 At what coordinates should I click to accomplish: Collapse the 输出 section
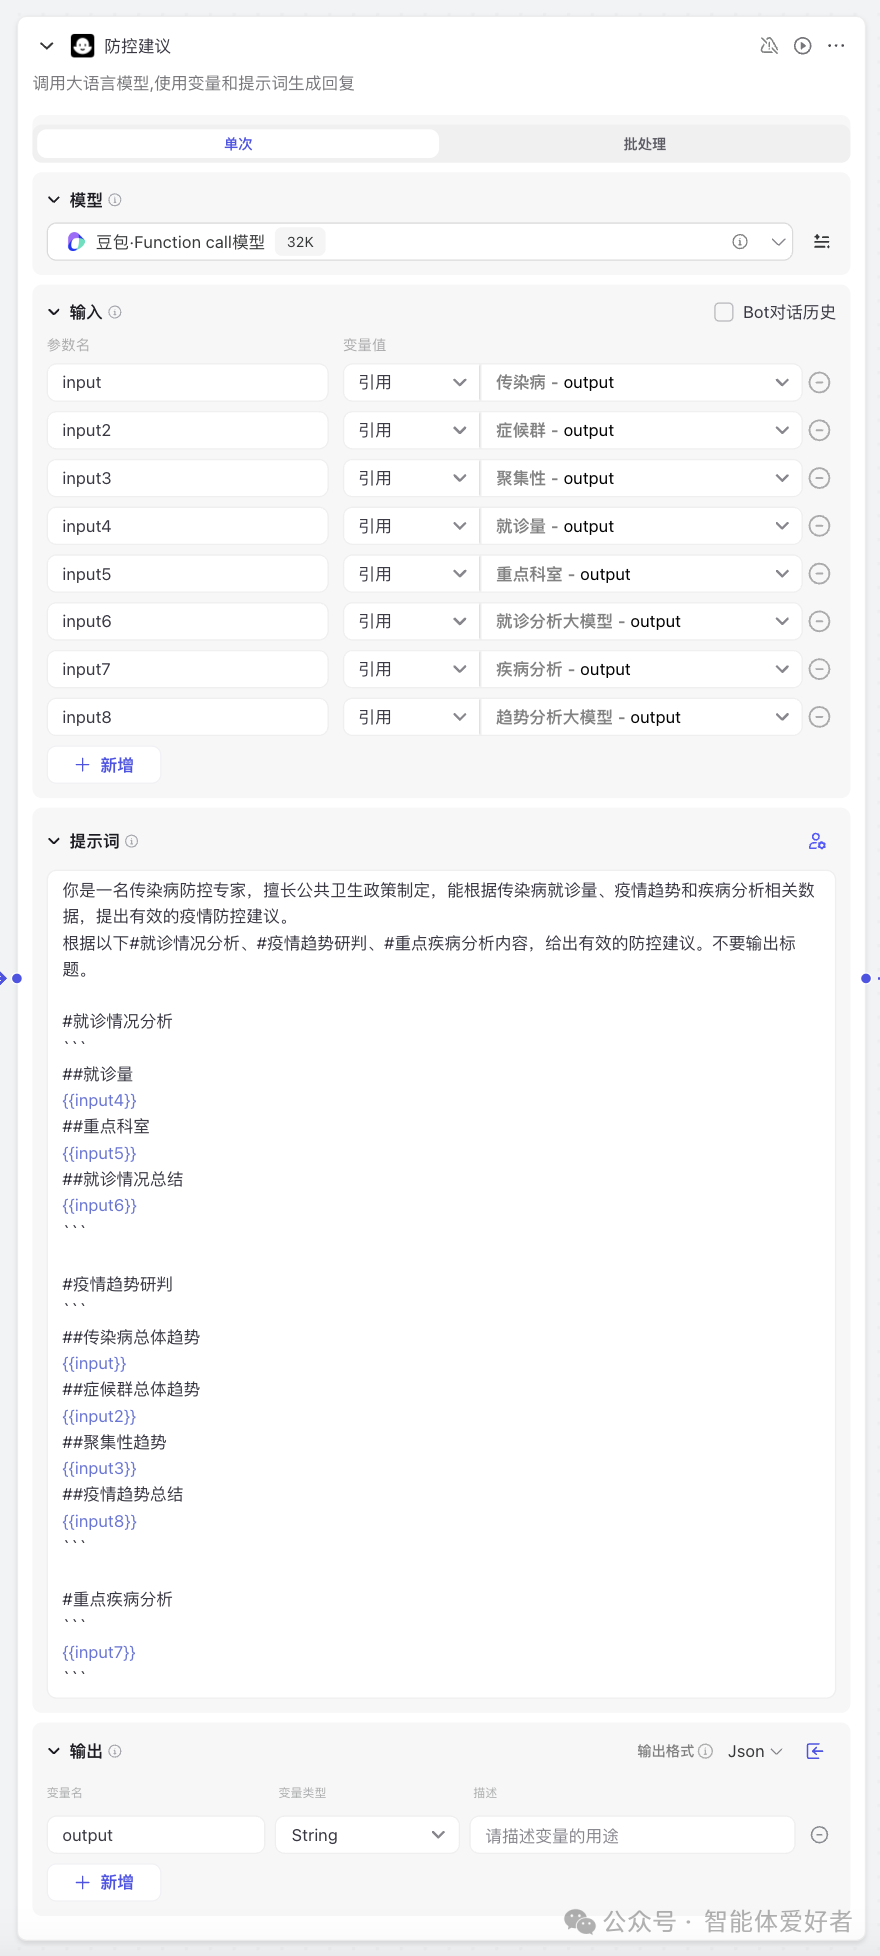tap(54, 1751)
